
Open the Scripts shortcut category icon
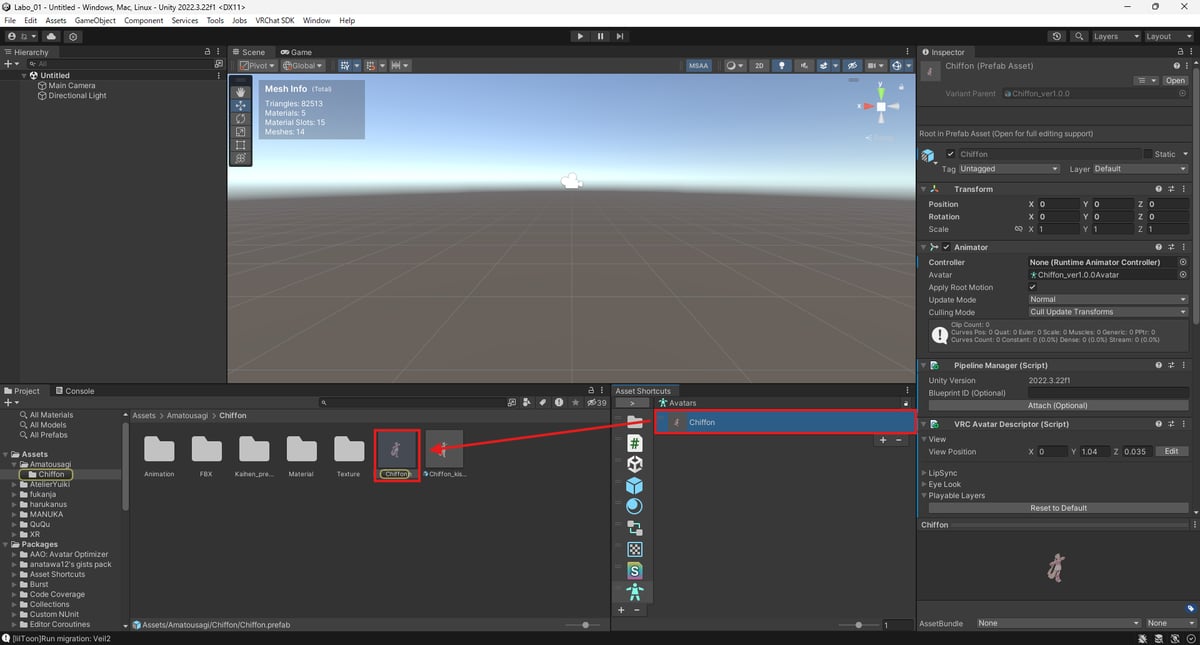pos(634,443)
